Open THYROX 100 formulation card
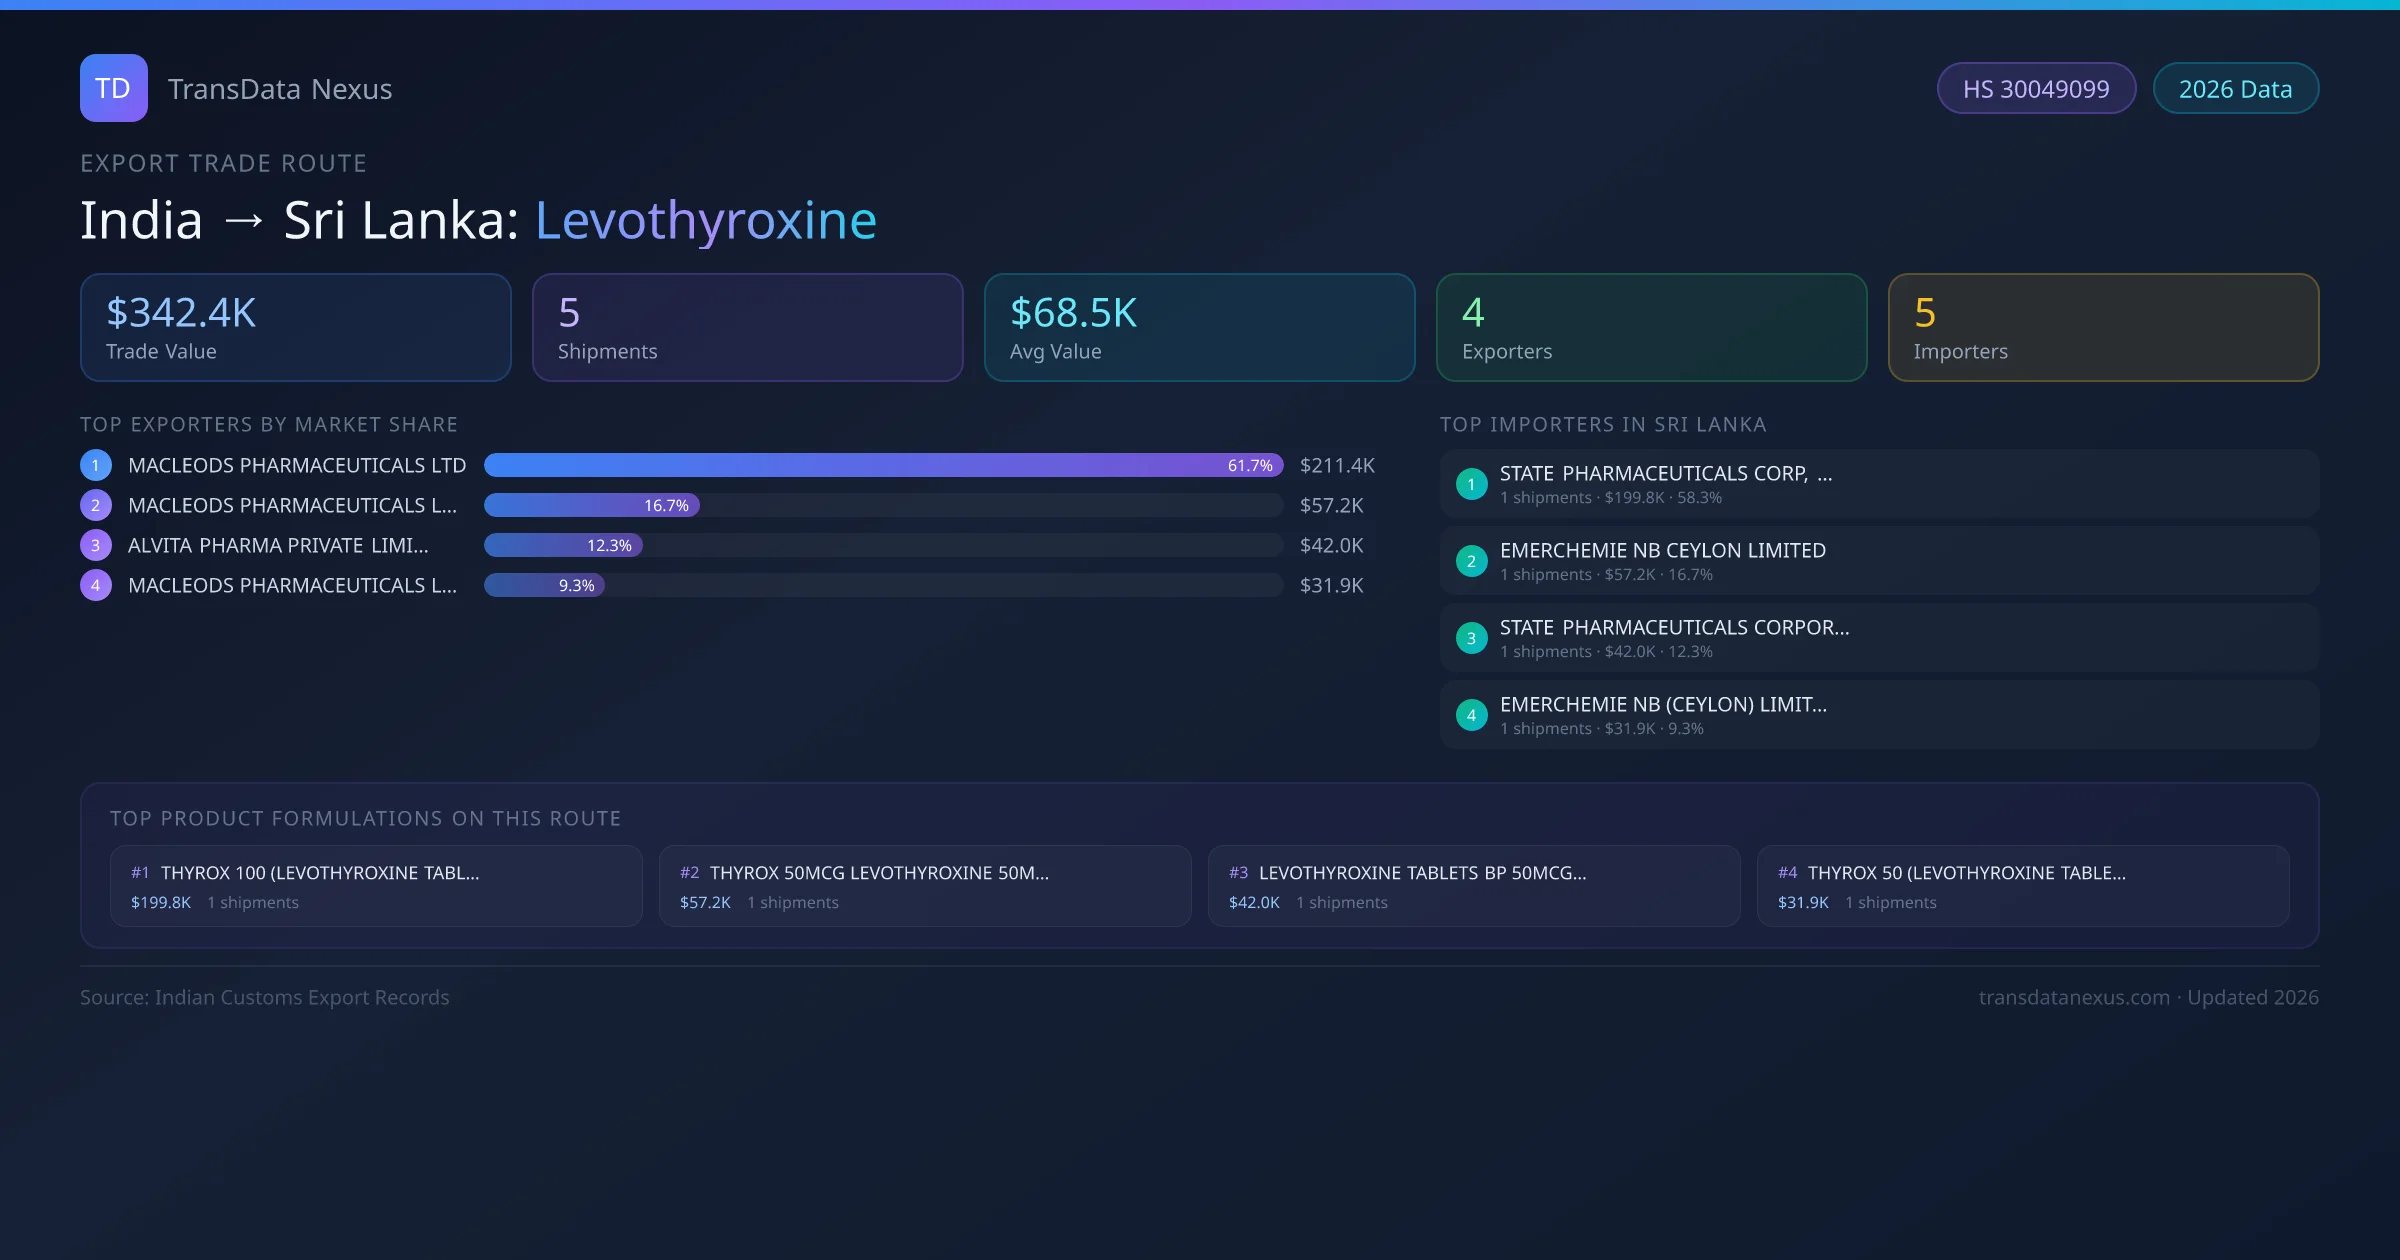This screenshot has height=1260, width=2400. click(x=376, y=886)
